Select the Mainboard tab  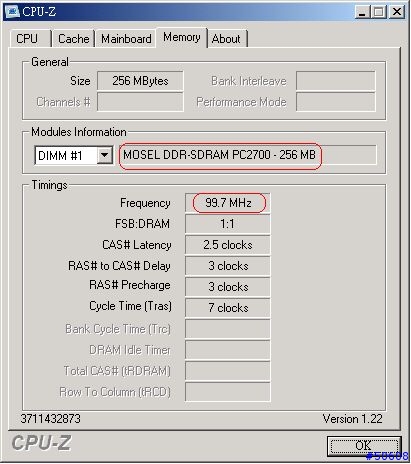126,39
